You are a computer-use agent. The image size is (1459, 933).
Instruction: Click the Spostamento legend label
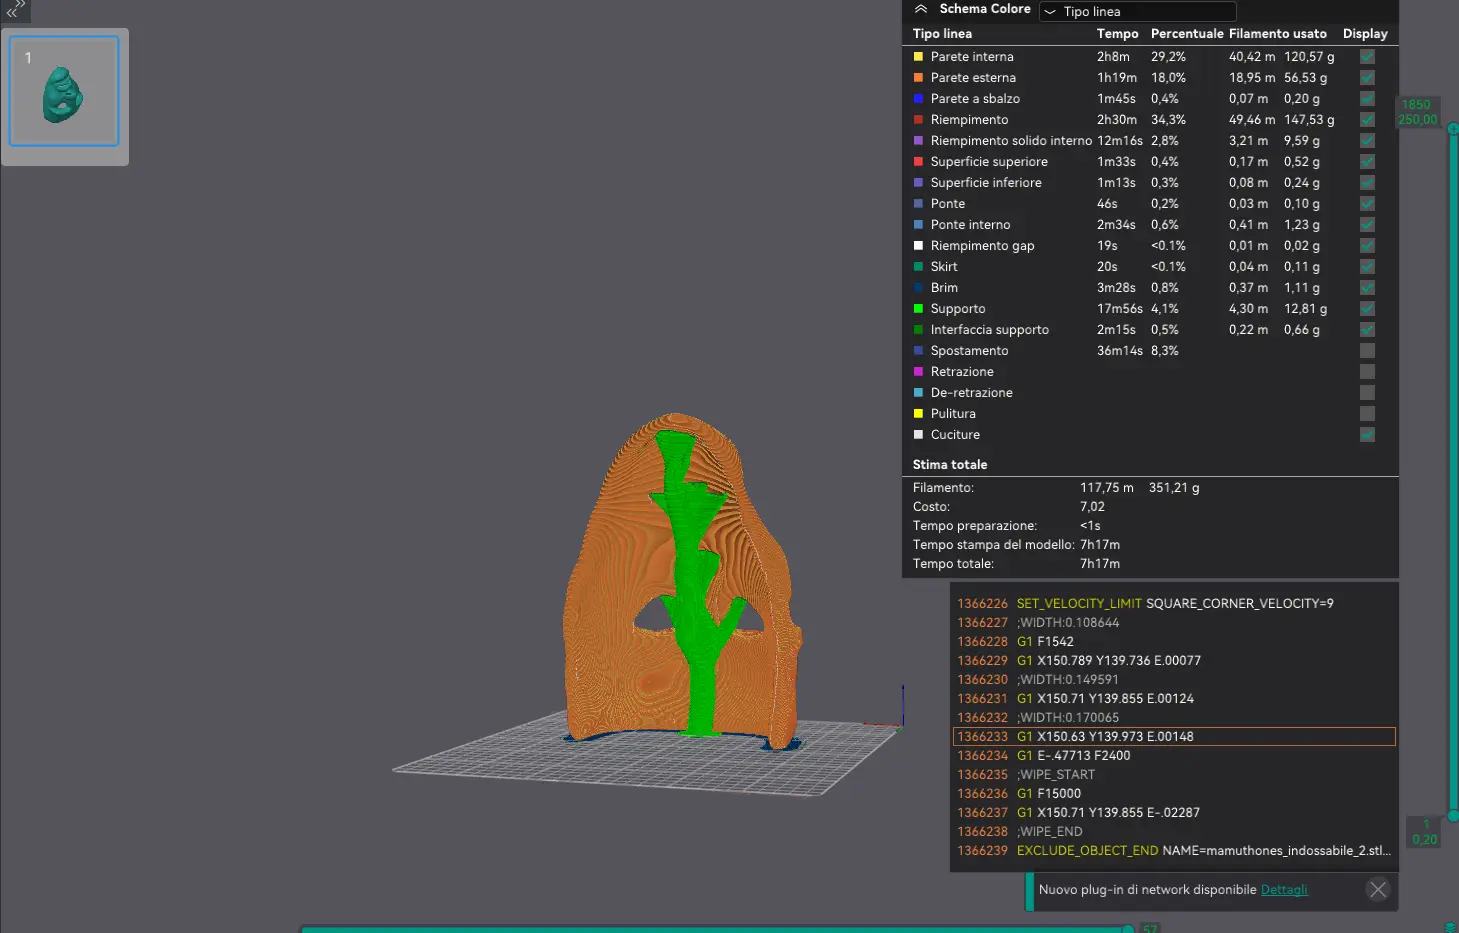(969, 351)
